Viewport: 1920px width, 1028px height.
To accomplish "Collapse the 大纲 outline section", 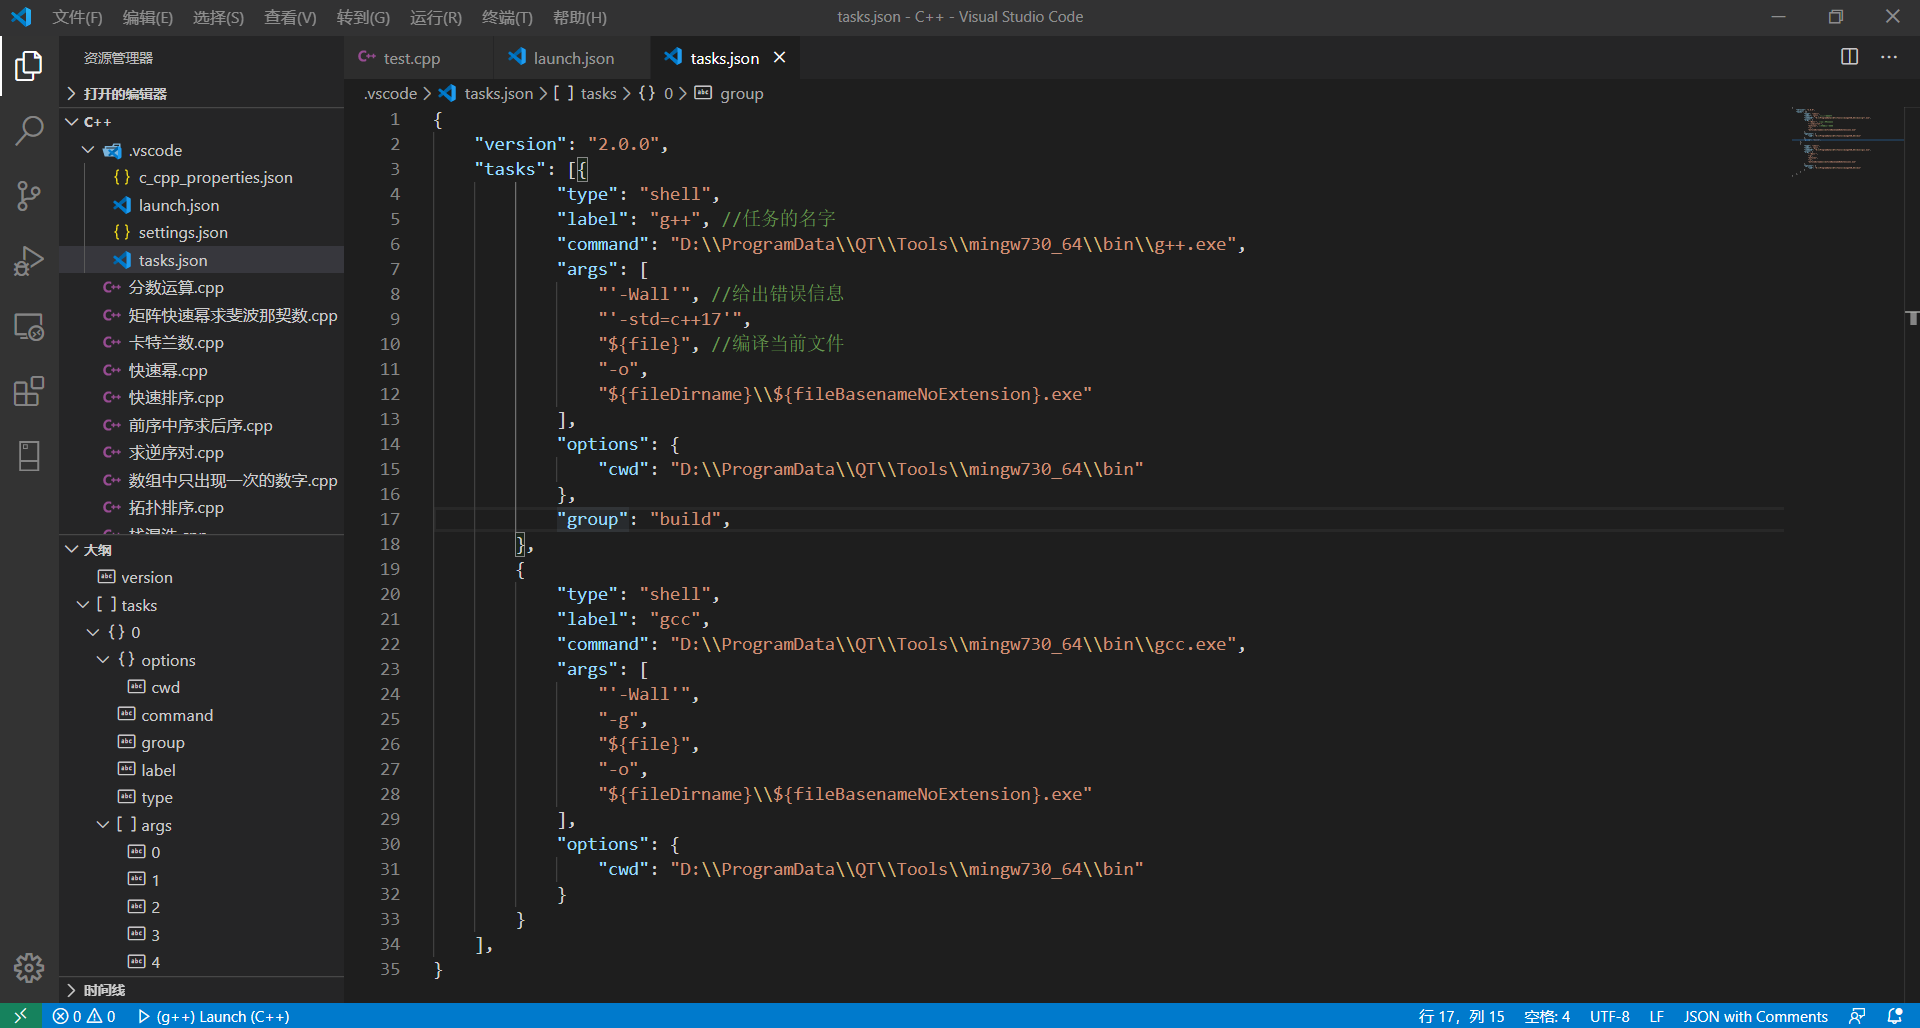I will pos(202,550).
